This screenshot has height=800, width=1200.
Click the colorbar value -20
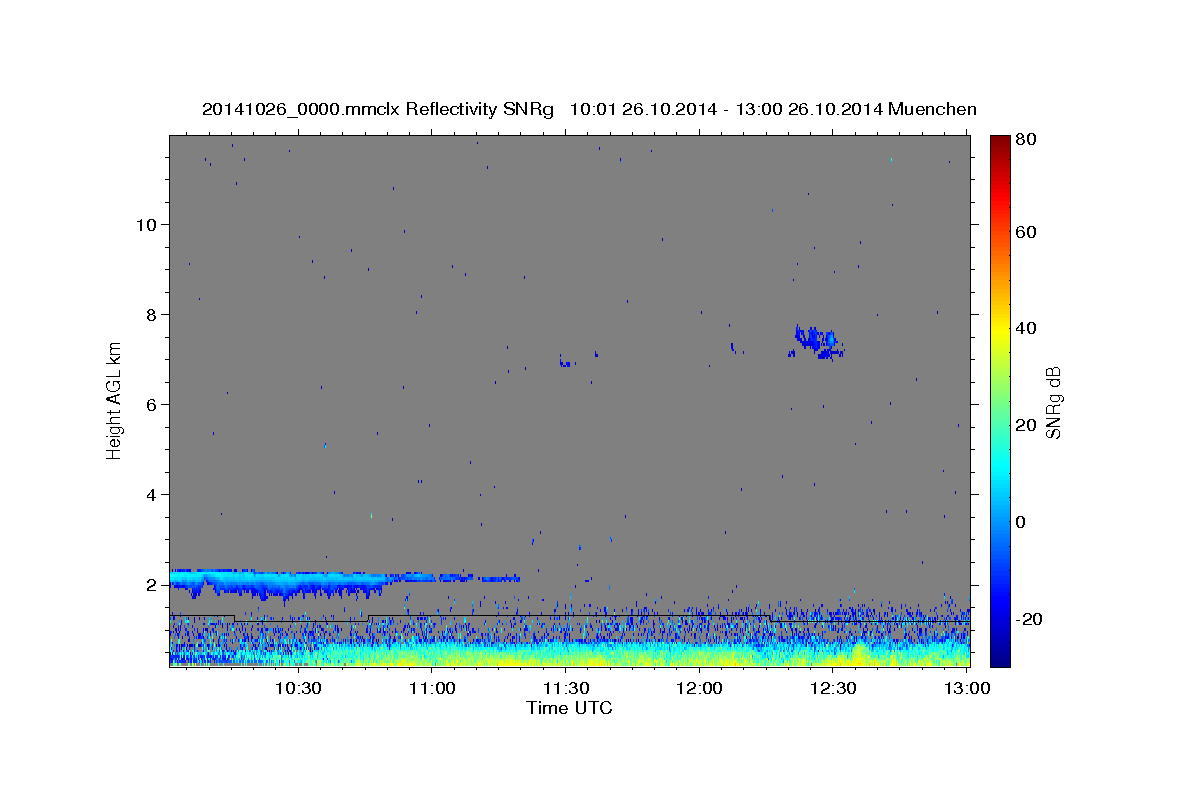(1028, 619)
